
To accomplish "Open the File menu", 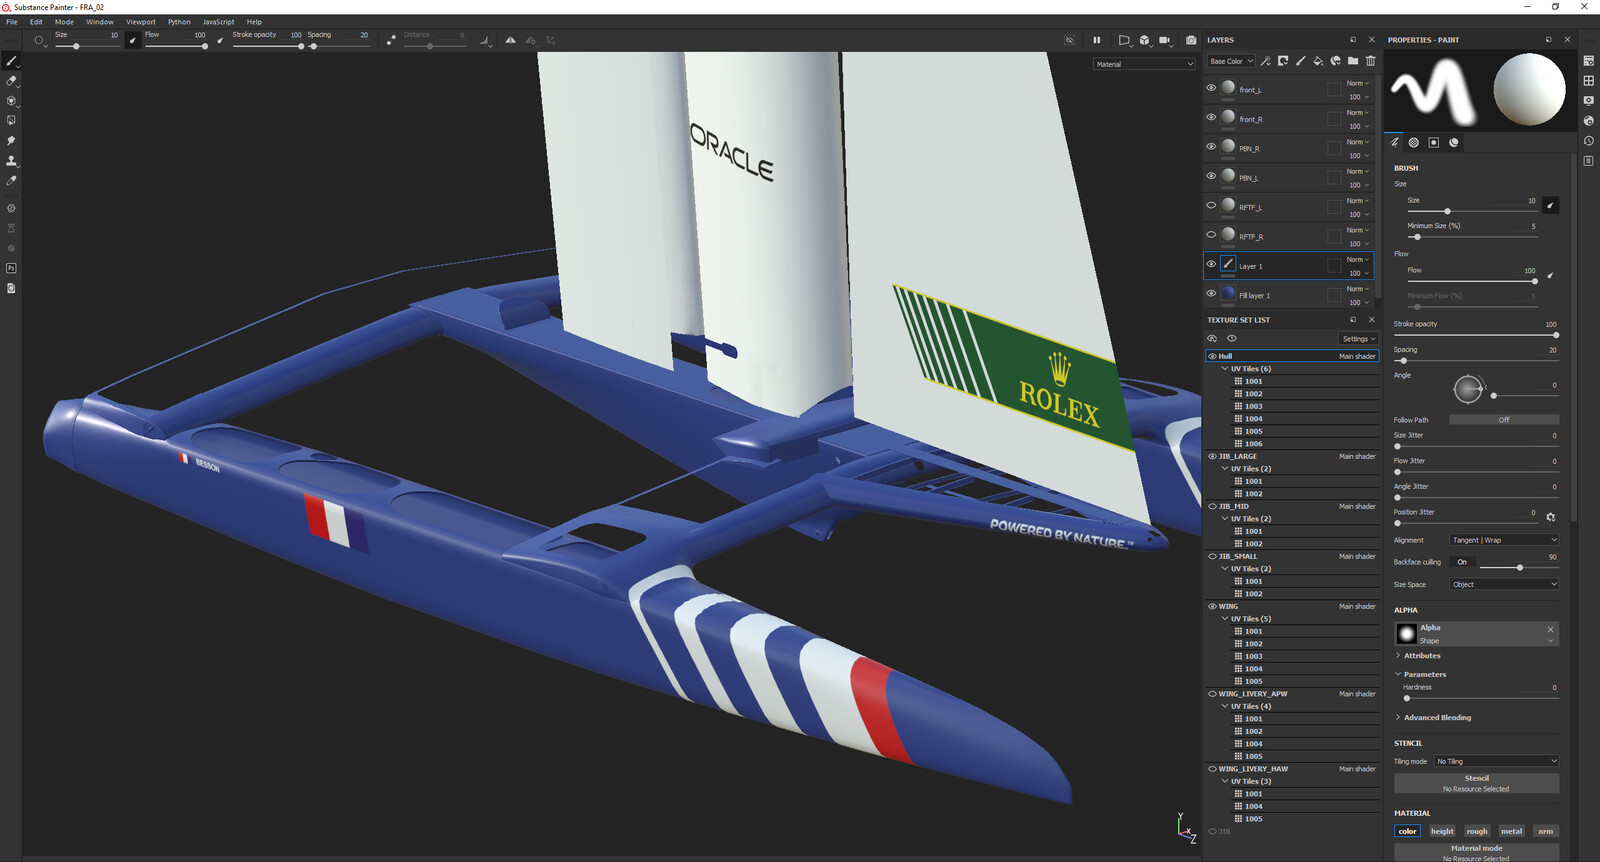I will coord(12,22).
